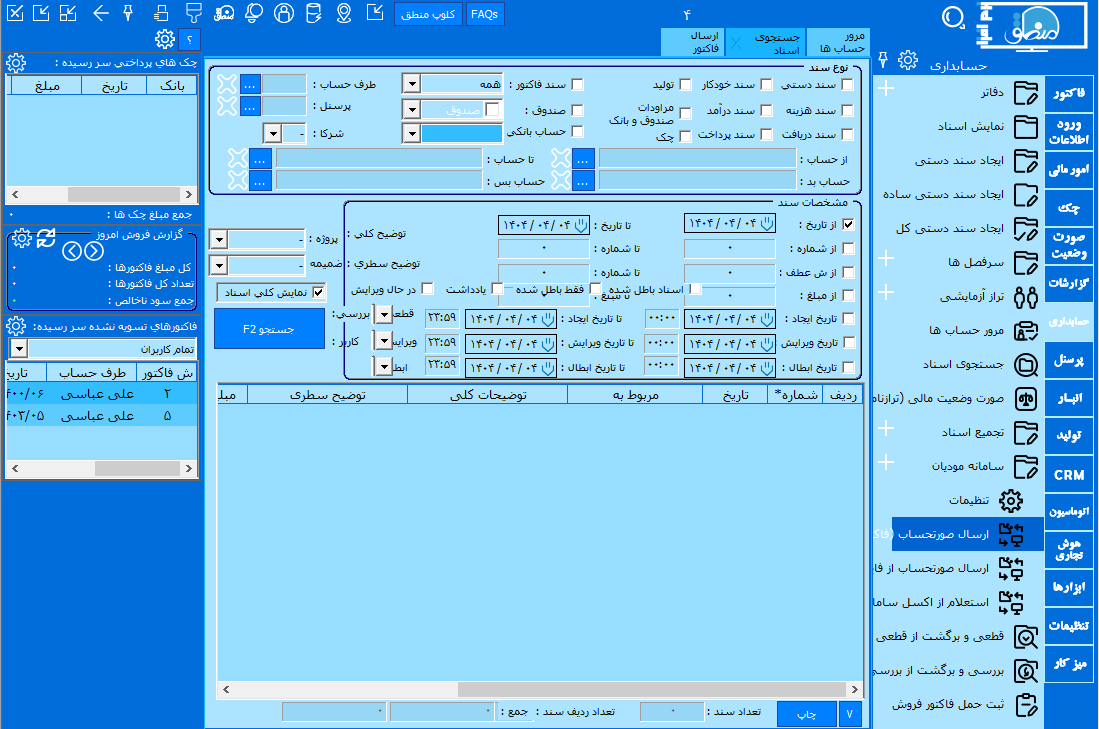Enable the سند فاکتور checkbox
This screenshot has height=729, width=1099.
(x=578, y=85)
